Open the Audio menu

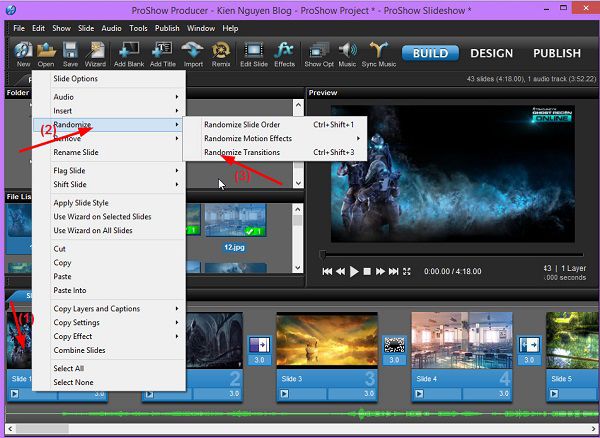coord(111,28)
